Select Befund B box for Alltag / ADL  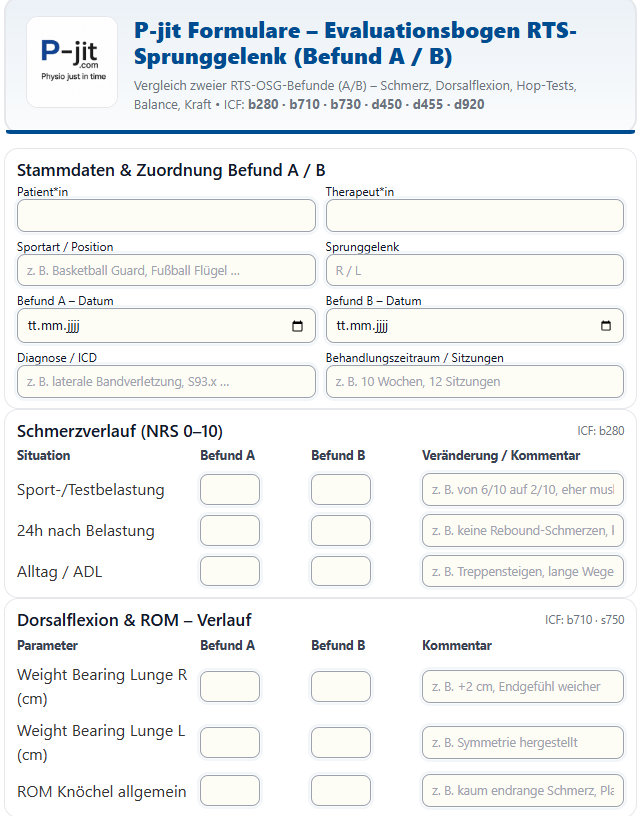click(340, 571)
